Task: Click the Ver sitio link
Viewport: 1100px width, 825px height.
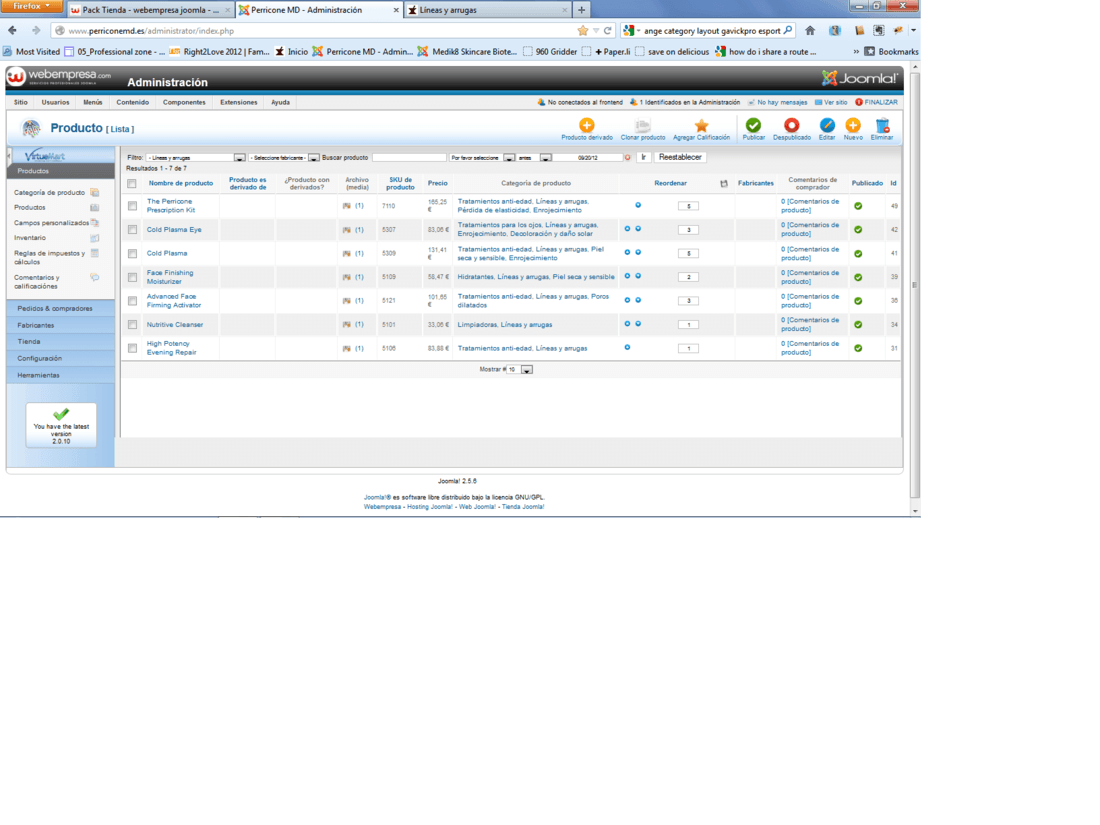Action: pos(831,102)
